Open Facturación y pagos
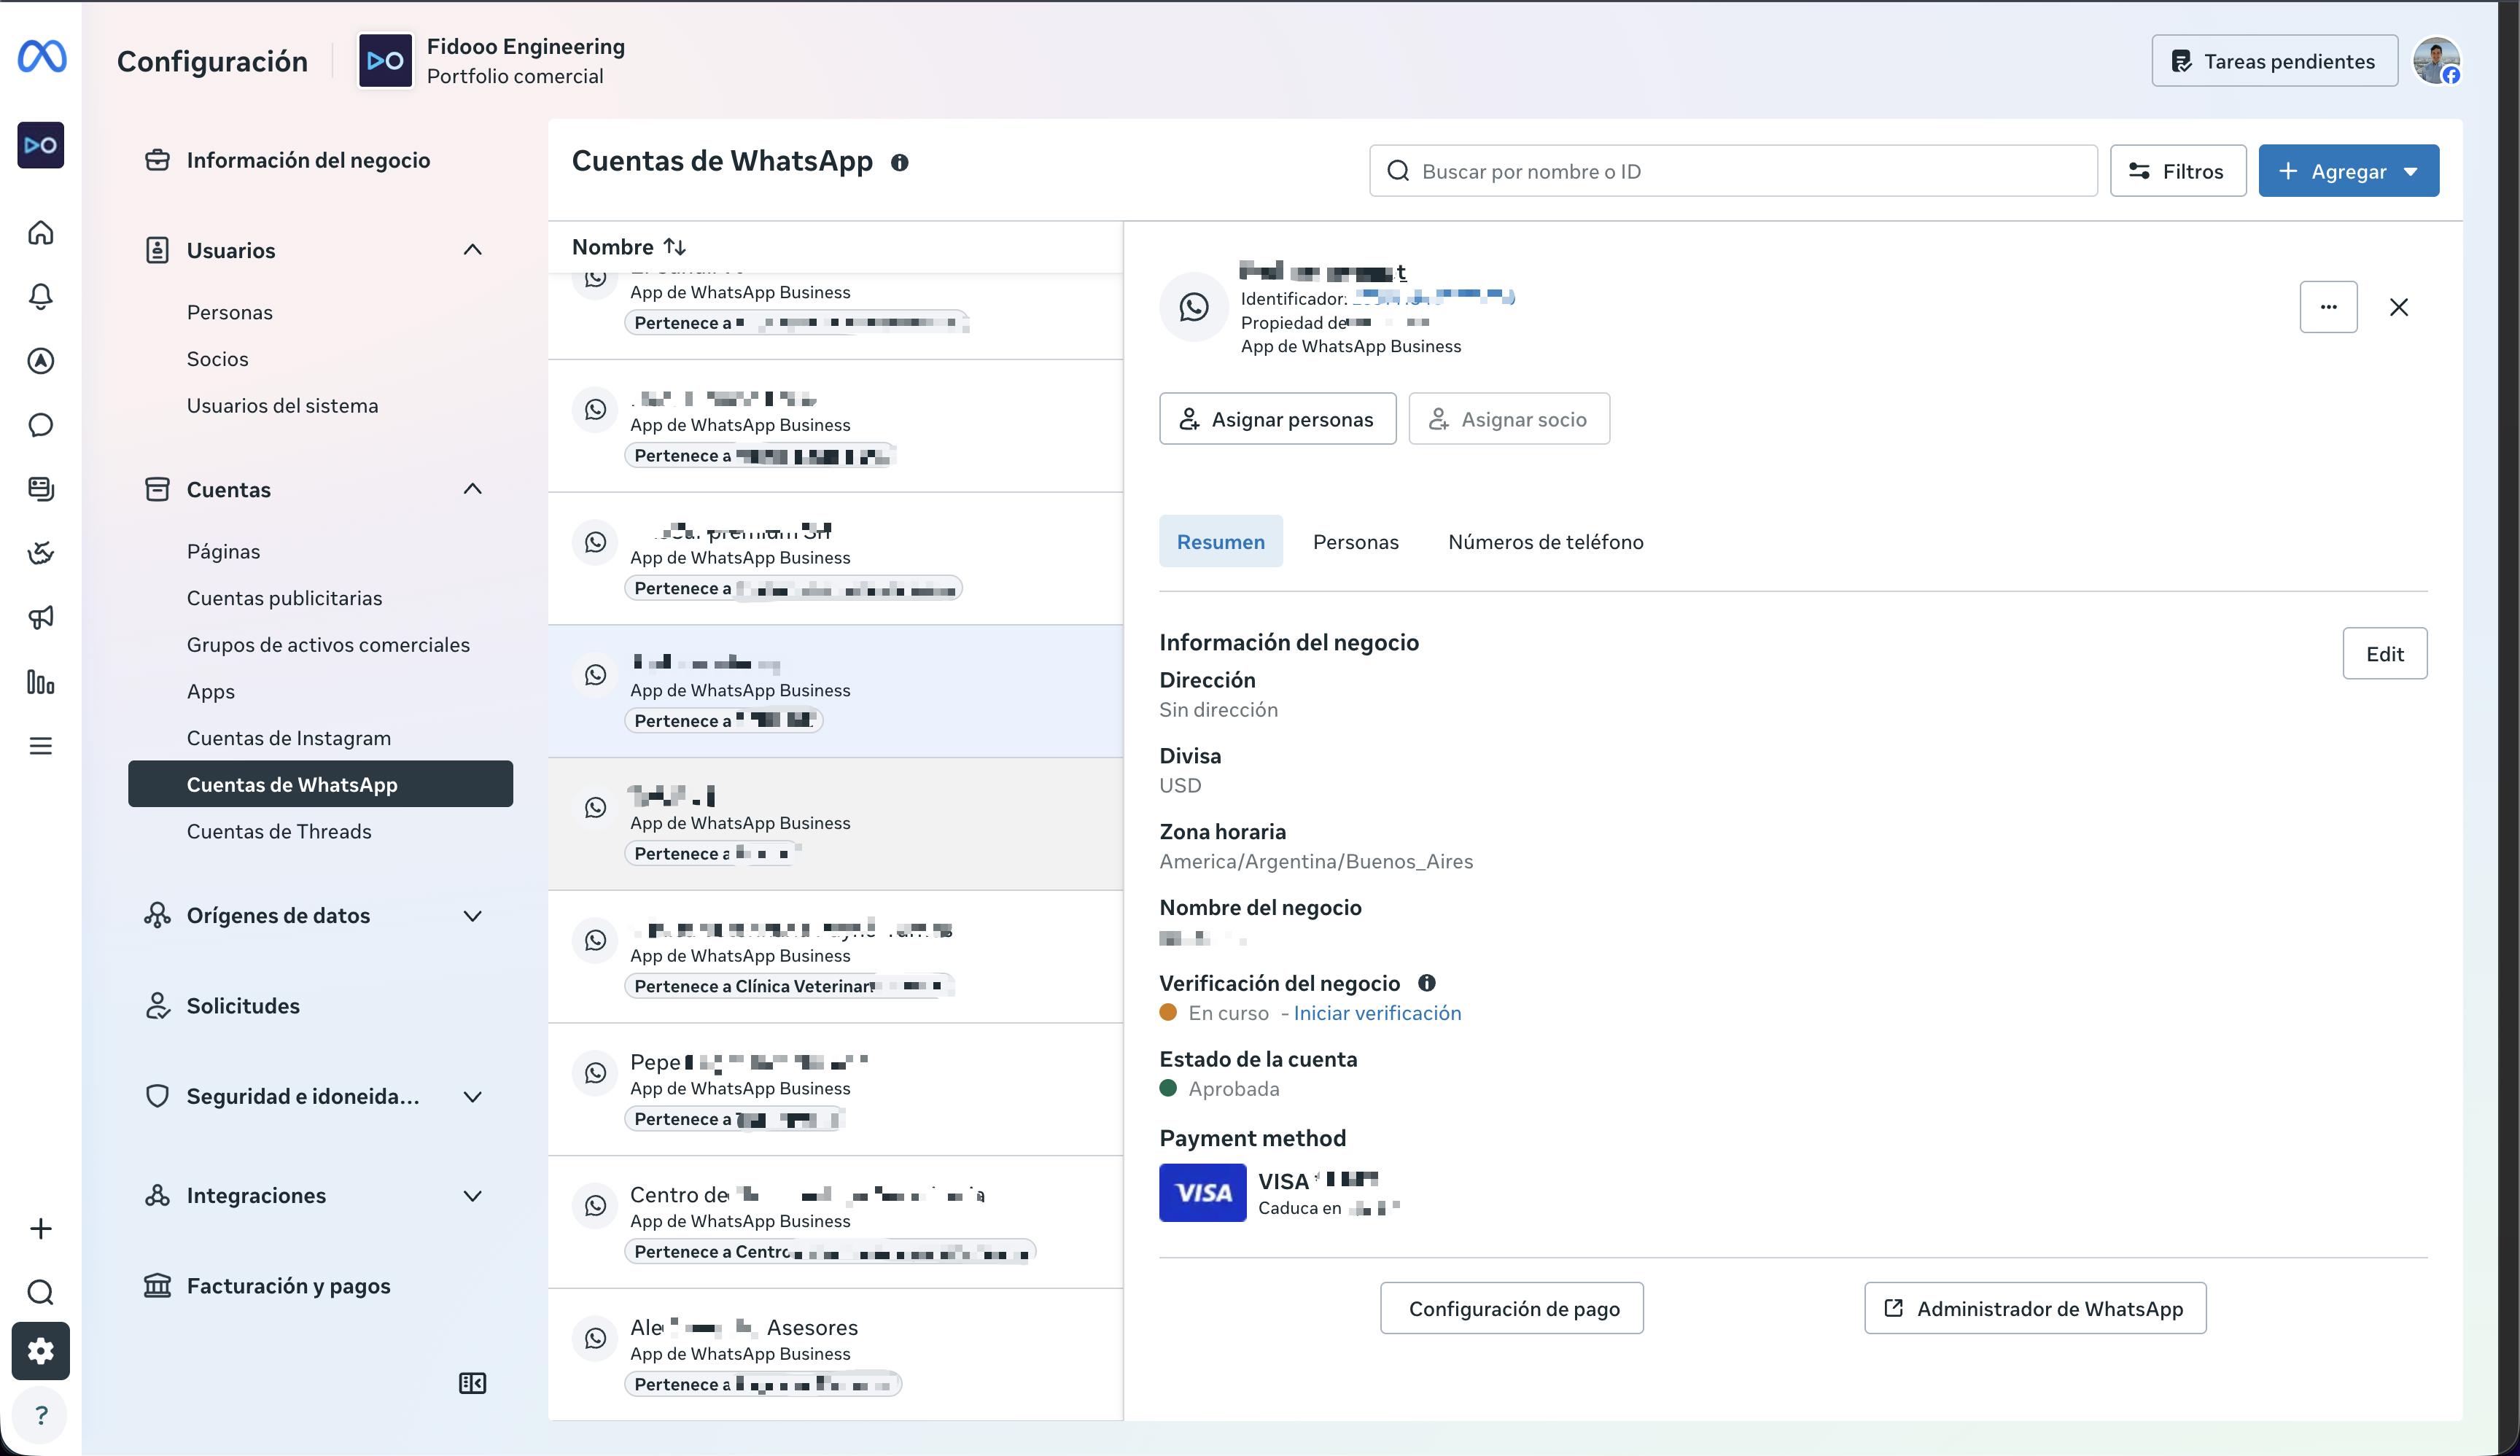 click(288, 1285)
